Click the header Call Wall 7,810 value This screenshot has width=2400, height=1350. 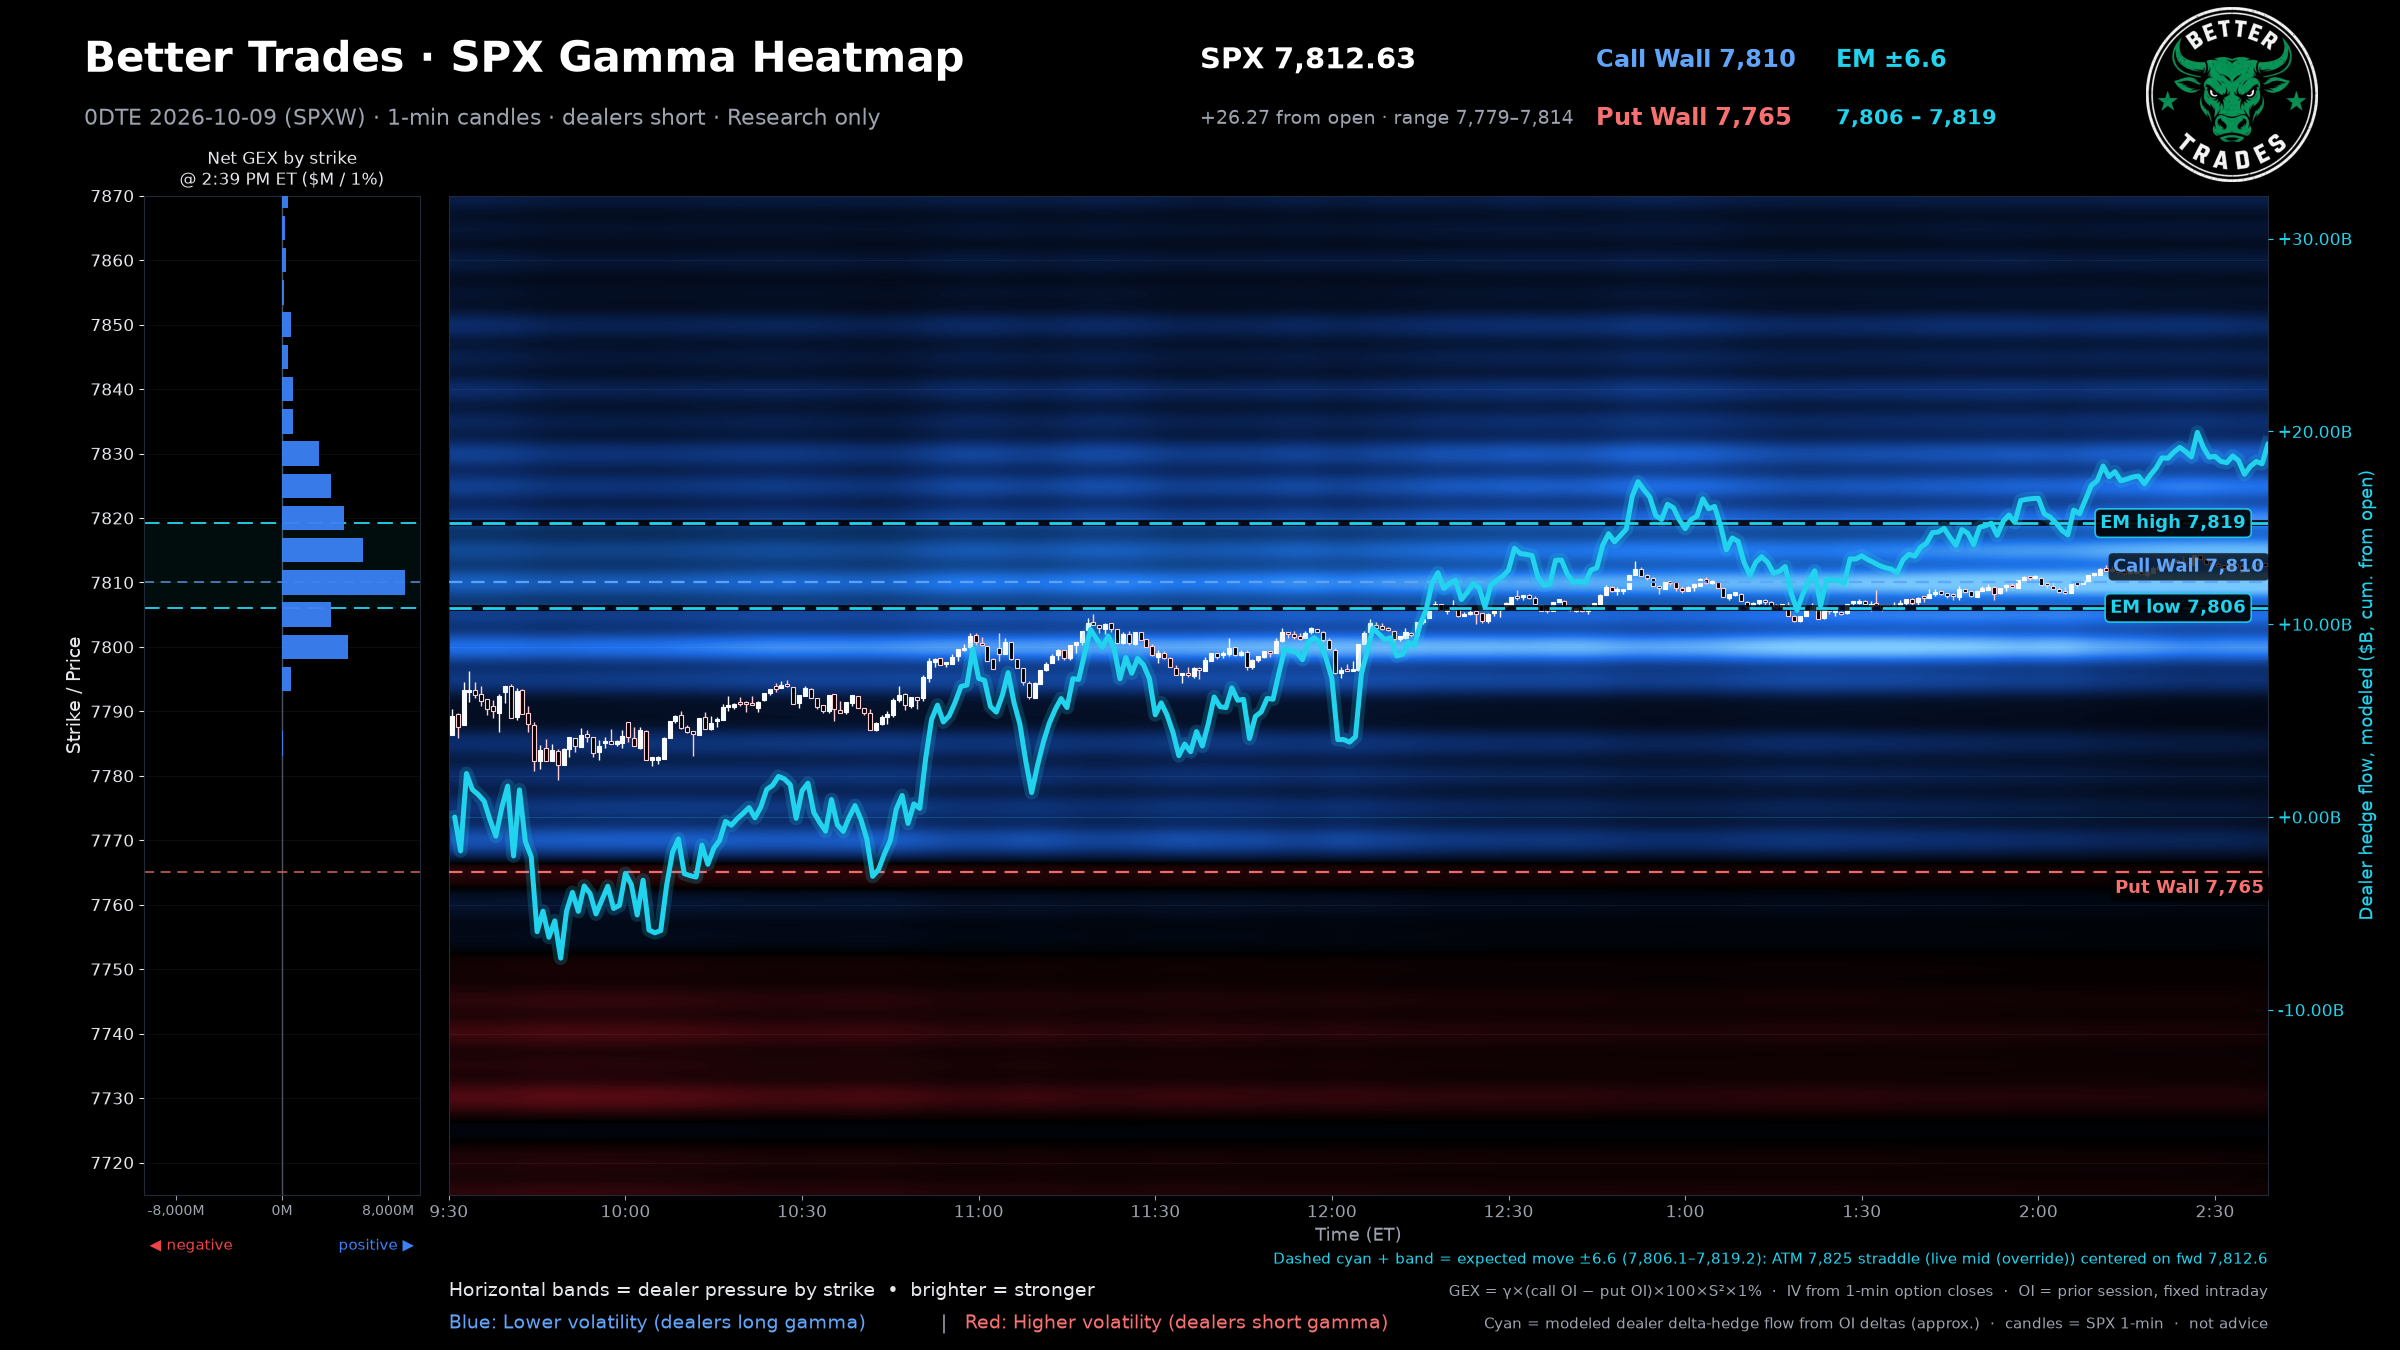click(x=1695, y=59)
